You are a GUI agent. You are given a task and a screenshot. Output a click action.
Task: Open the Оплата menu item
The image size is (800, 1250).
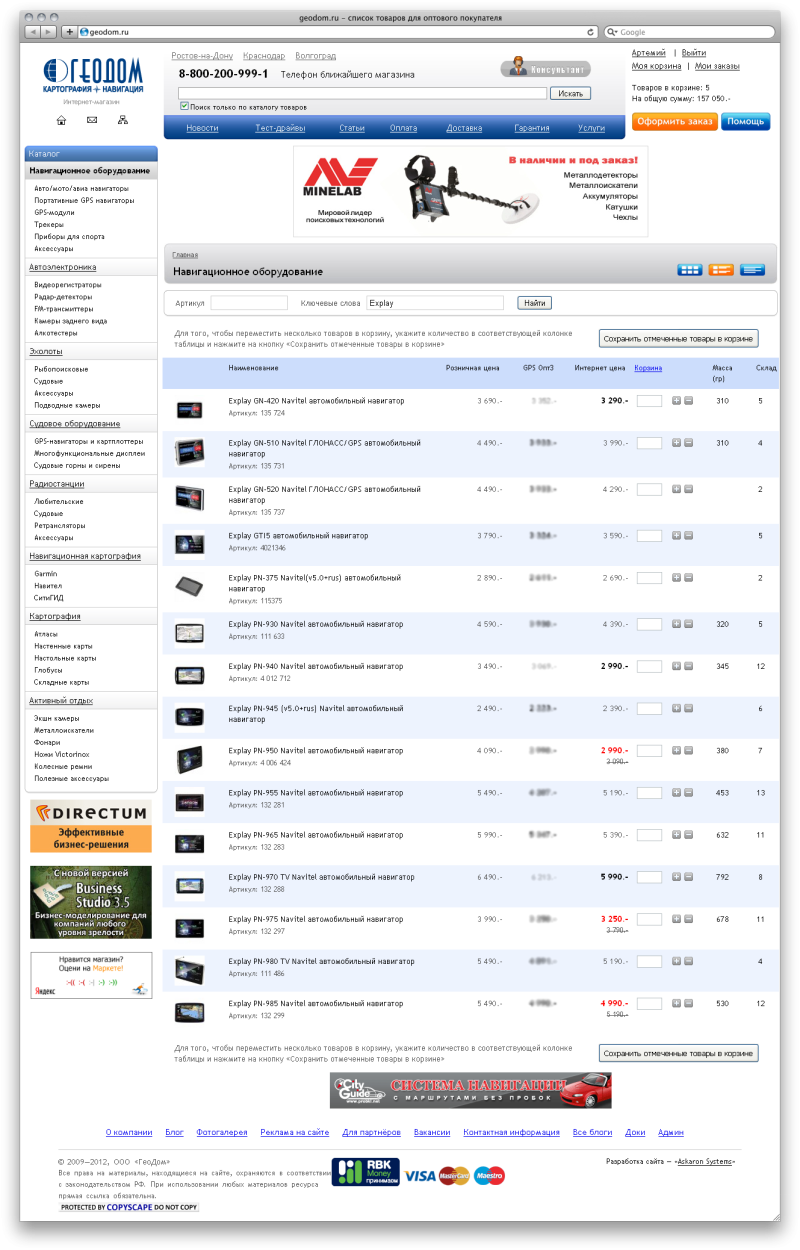(x=404, y=128)
